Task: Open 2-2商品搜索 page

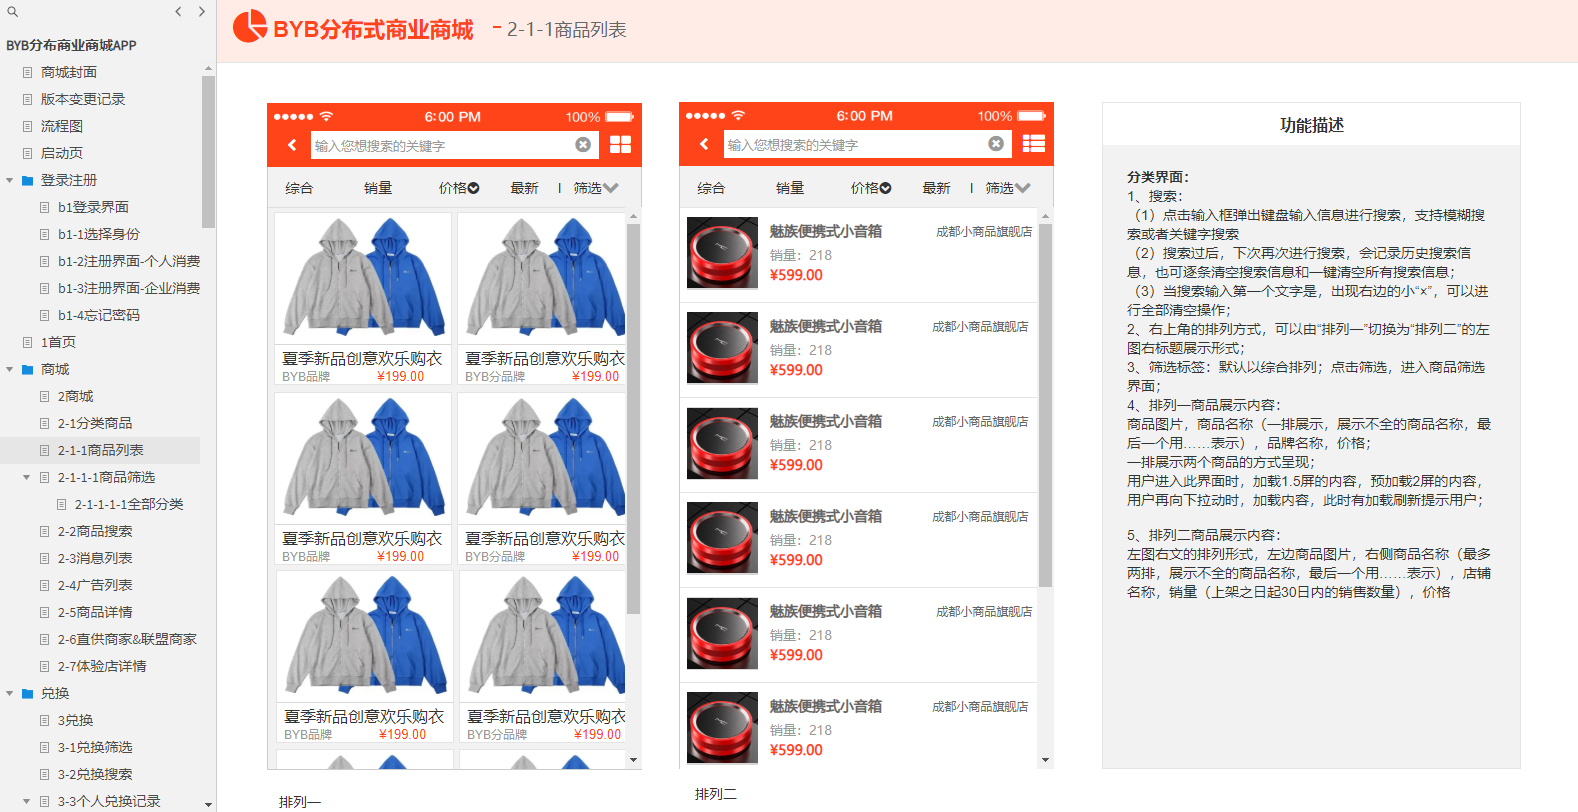Action: click(x=95, y=531)
